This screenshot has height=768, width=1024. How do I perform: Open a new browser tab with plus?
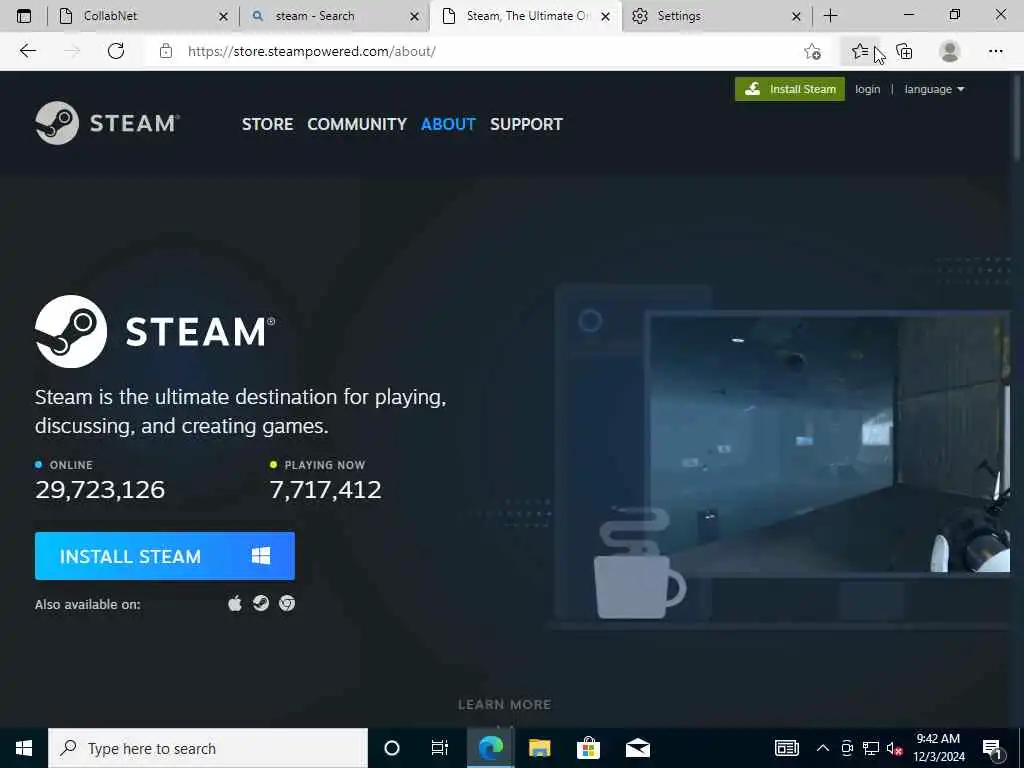click(831, 16)
